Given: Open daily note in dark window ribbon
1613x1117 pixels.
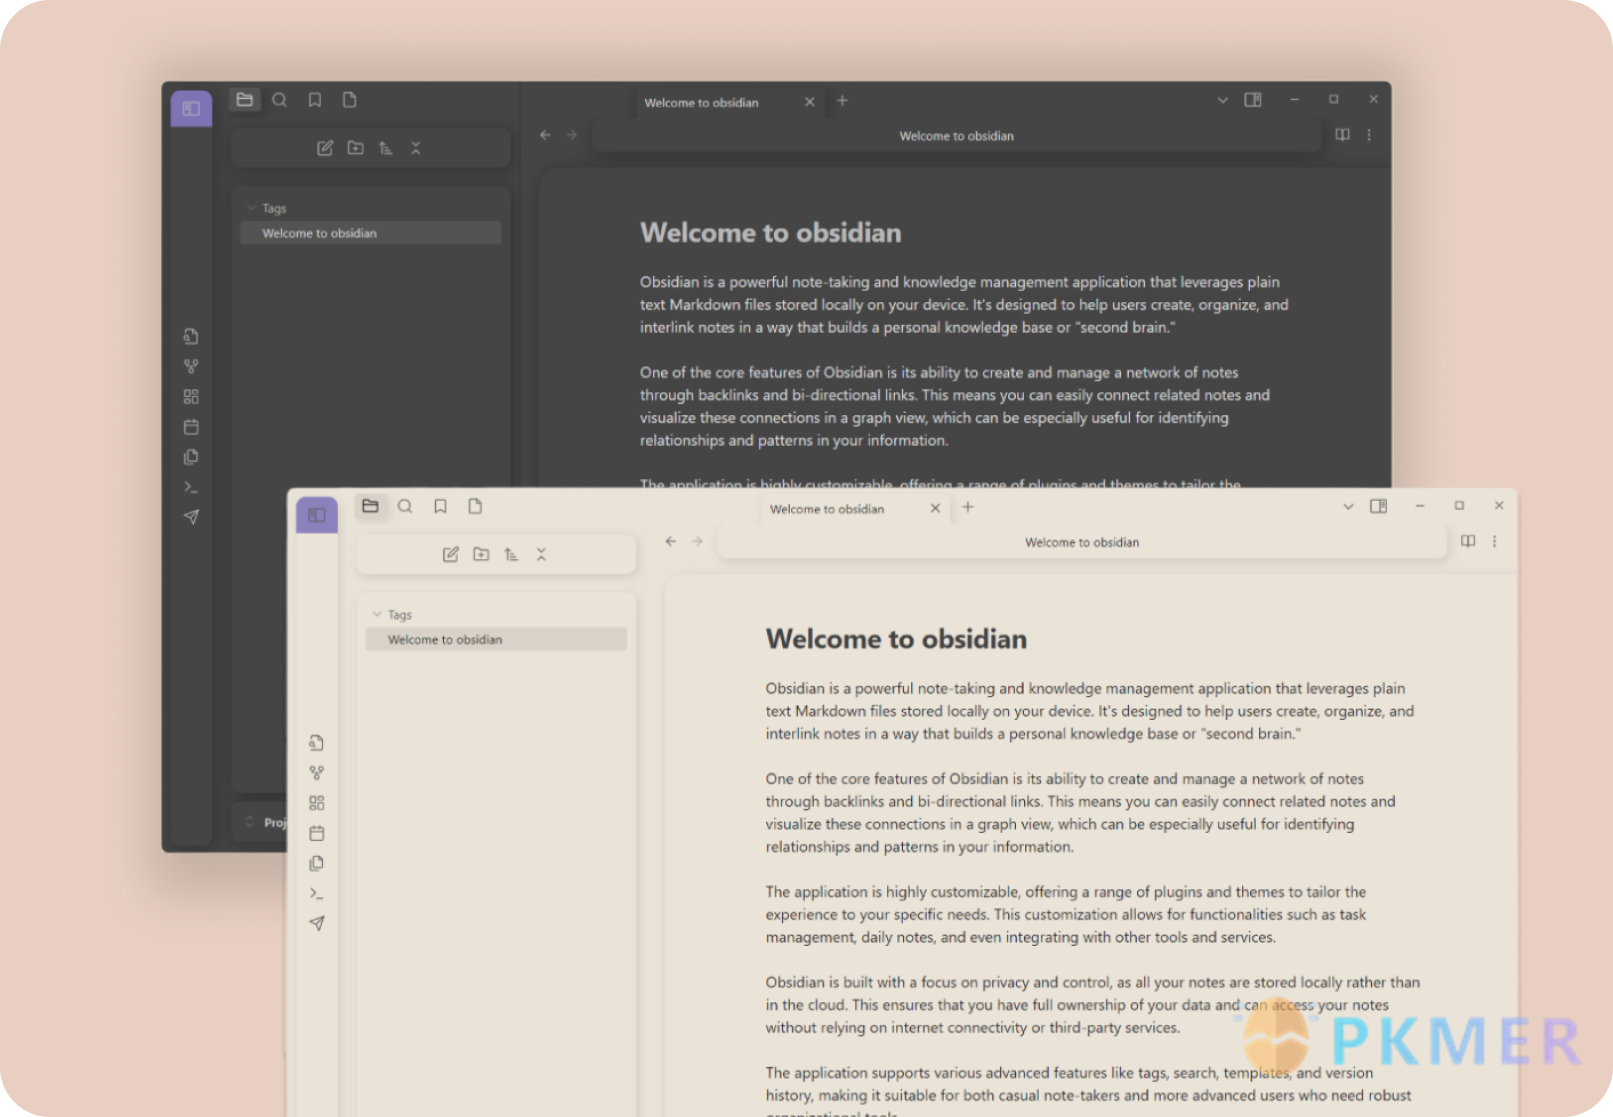Looking at the screenshot, I should [x=191, y=427].
